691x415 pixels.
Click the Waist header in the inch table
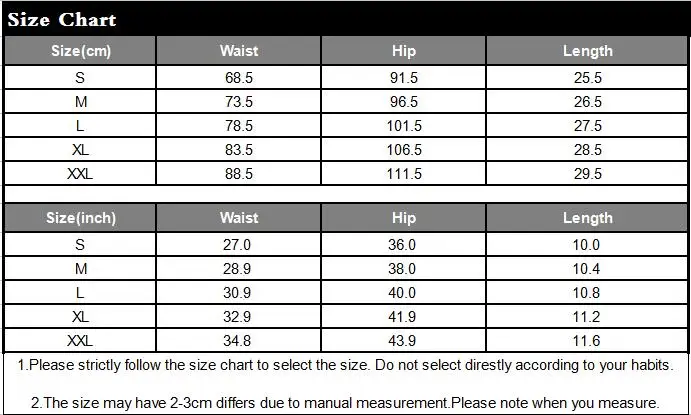tap(239, 218)
